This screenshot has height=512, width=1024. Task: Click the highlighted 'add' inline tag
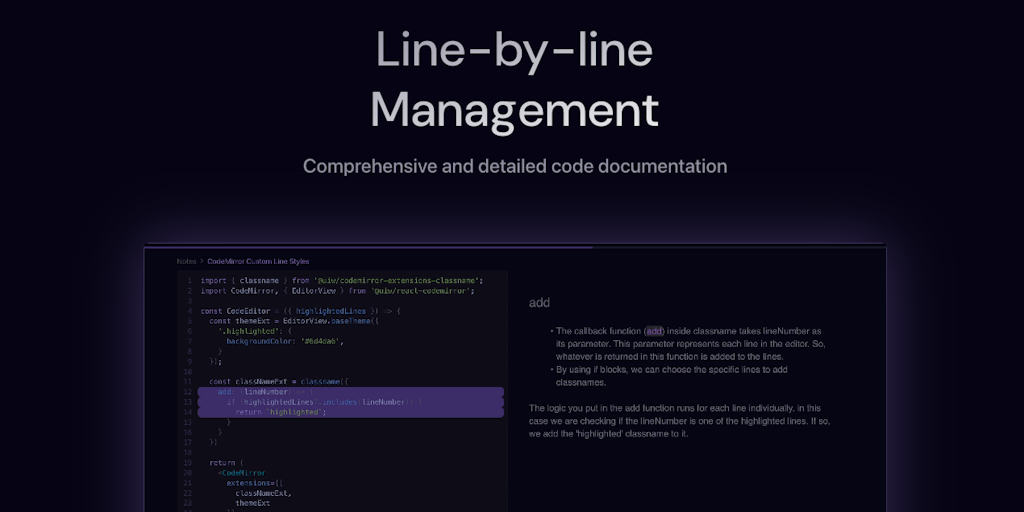[x=654, y=331]
